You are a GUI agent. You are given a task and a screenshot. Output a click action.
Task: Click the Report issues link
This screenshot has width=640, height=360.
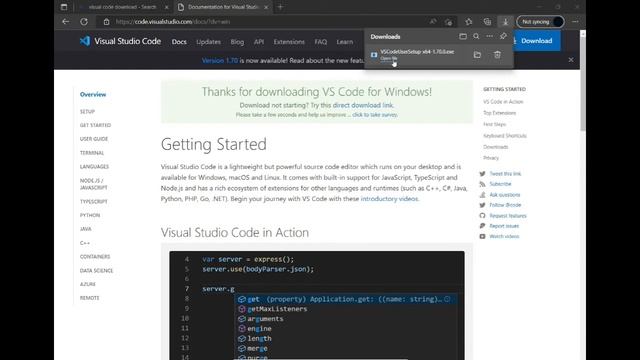[x=504, y=226]
